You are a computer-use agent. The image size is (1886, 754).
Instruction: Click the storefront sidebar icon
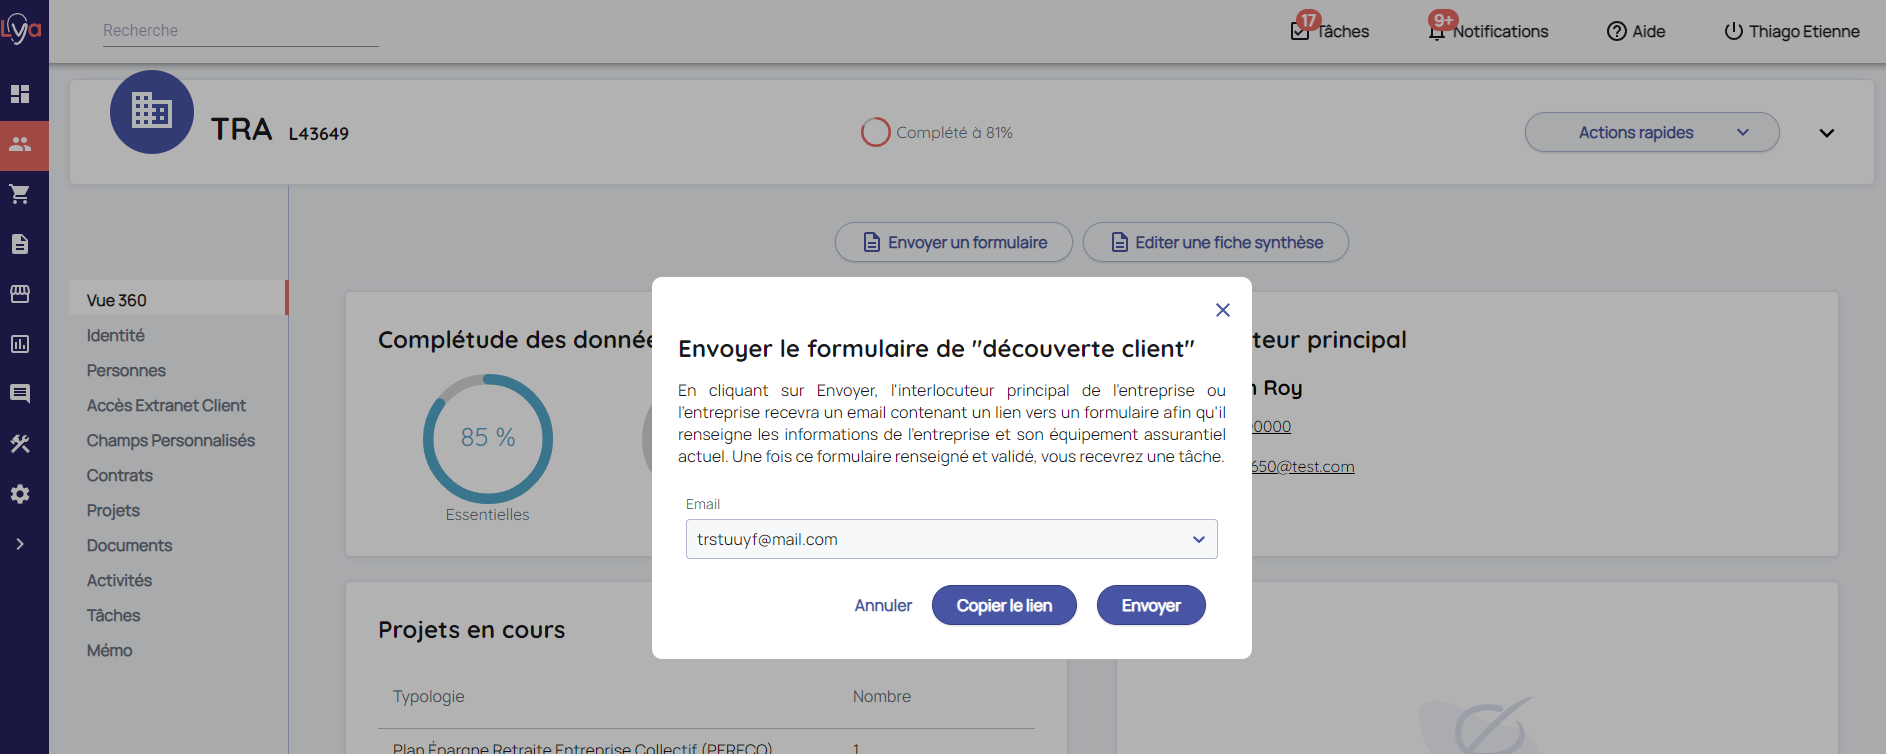(20, 294)
